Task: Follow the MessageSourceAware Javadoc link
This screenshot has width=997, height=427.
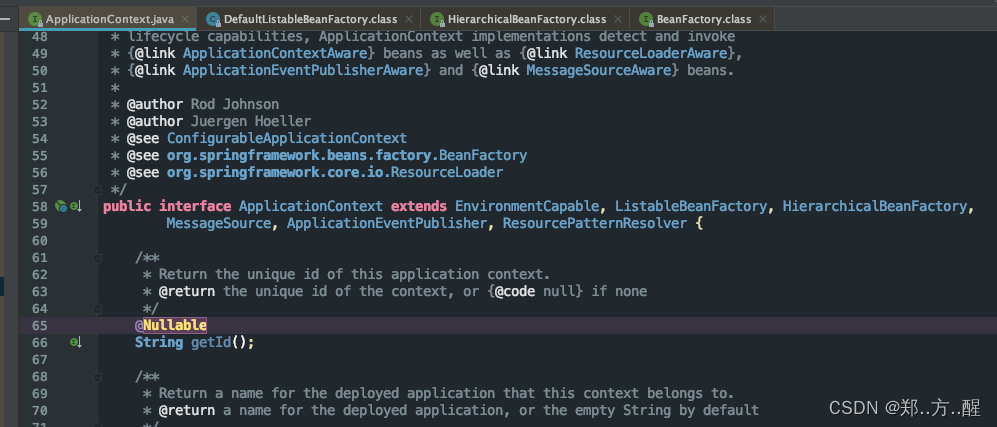Action: tap(598, 70)
